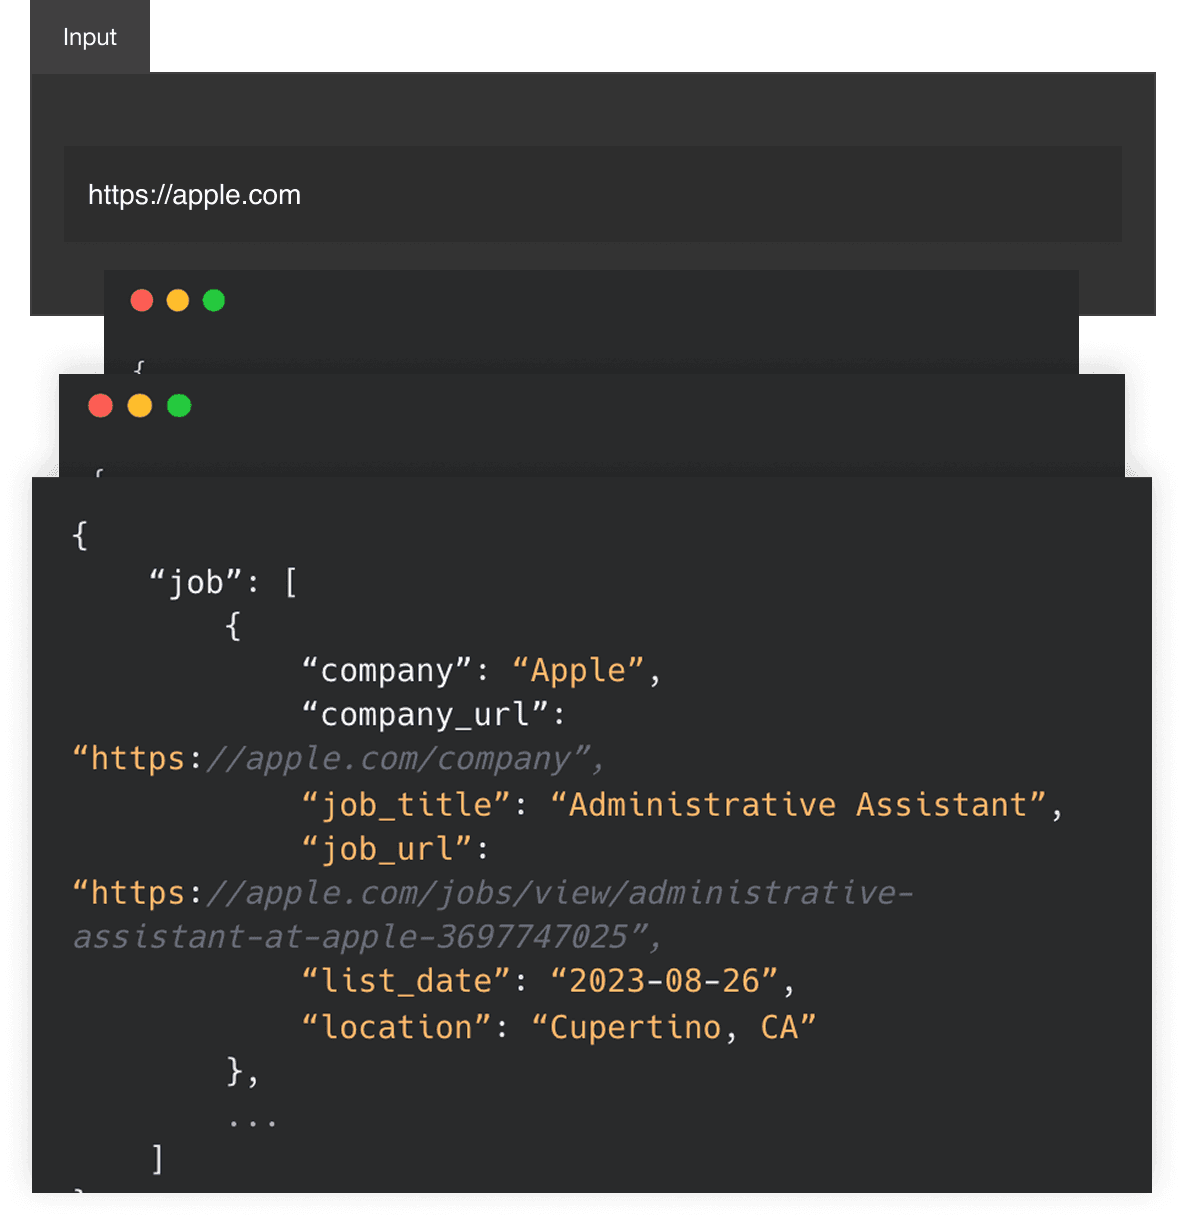The height and width of the screenshot is (1219, 1184).
Task: Click the https://apple.com URL input field
Action: tap(592, 194)
